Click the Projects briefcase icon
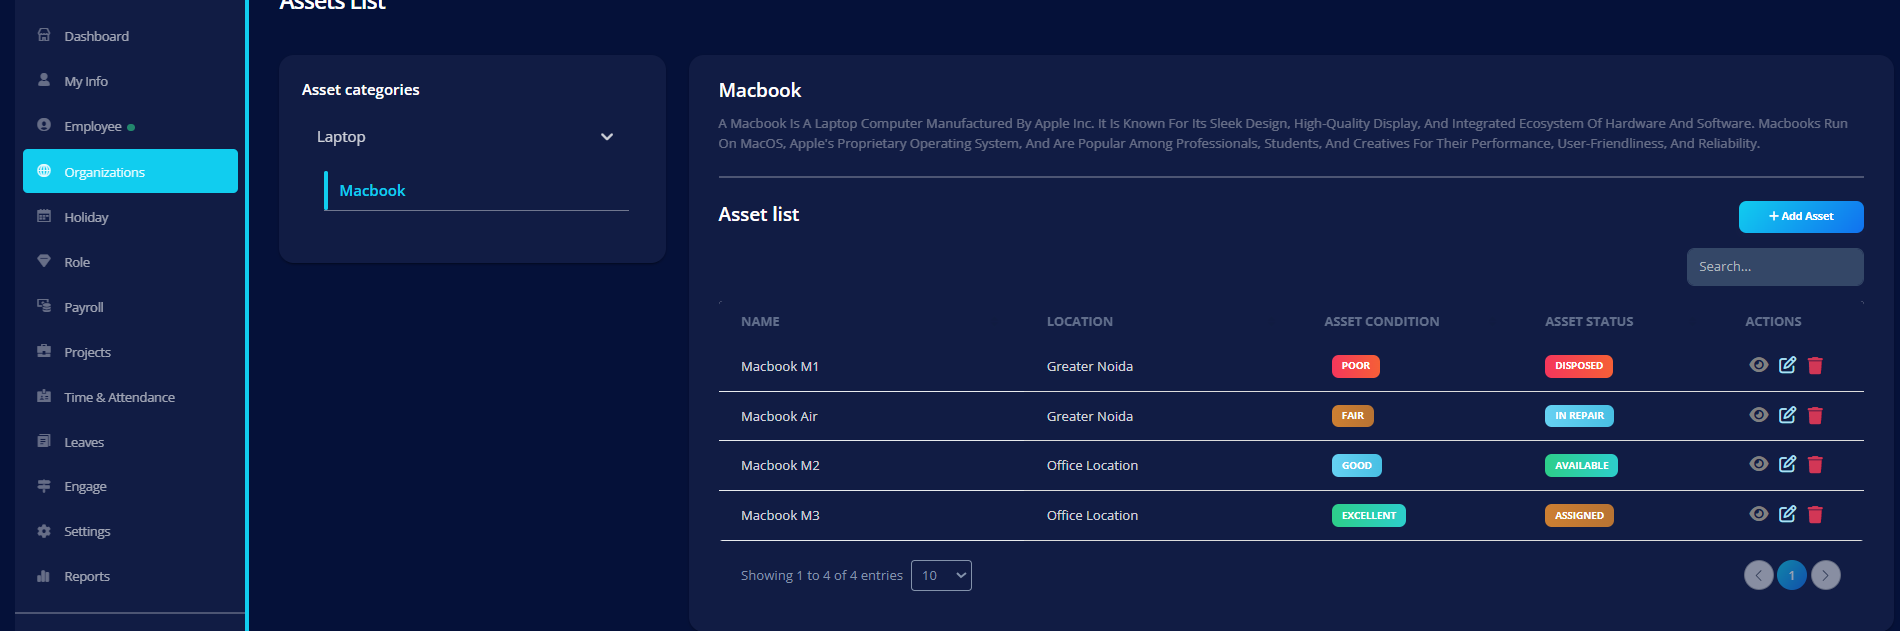Viewport: 1900px width, 631px height. pos(44,351)
